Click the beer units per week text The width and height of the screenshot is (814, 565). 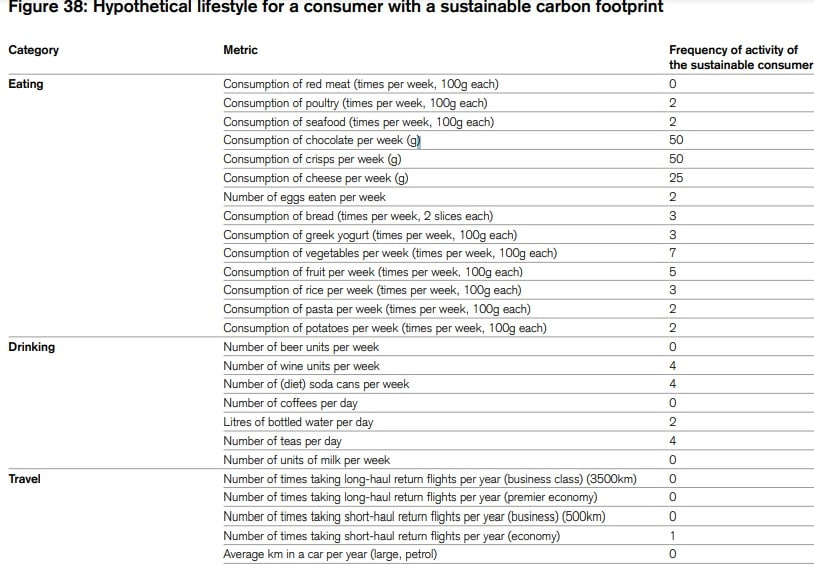[301, 347]
